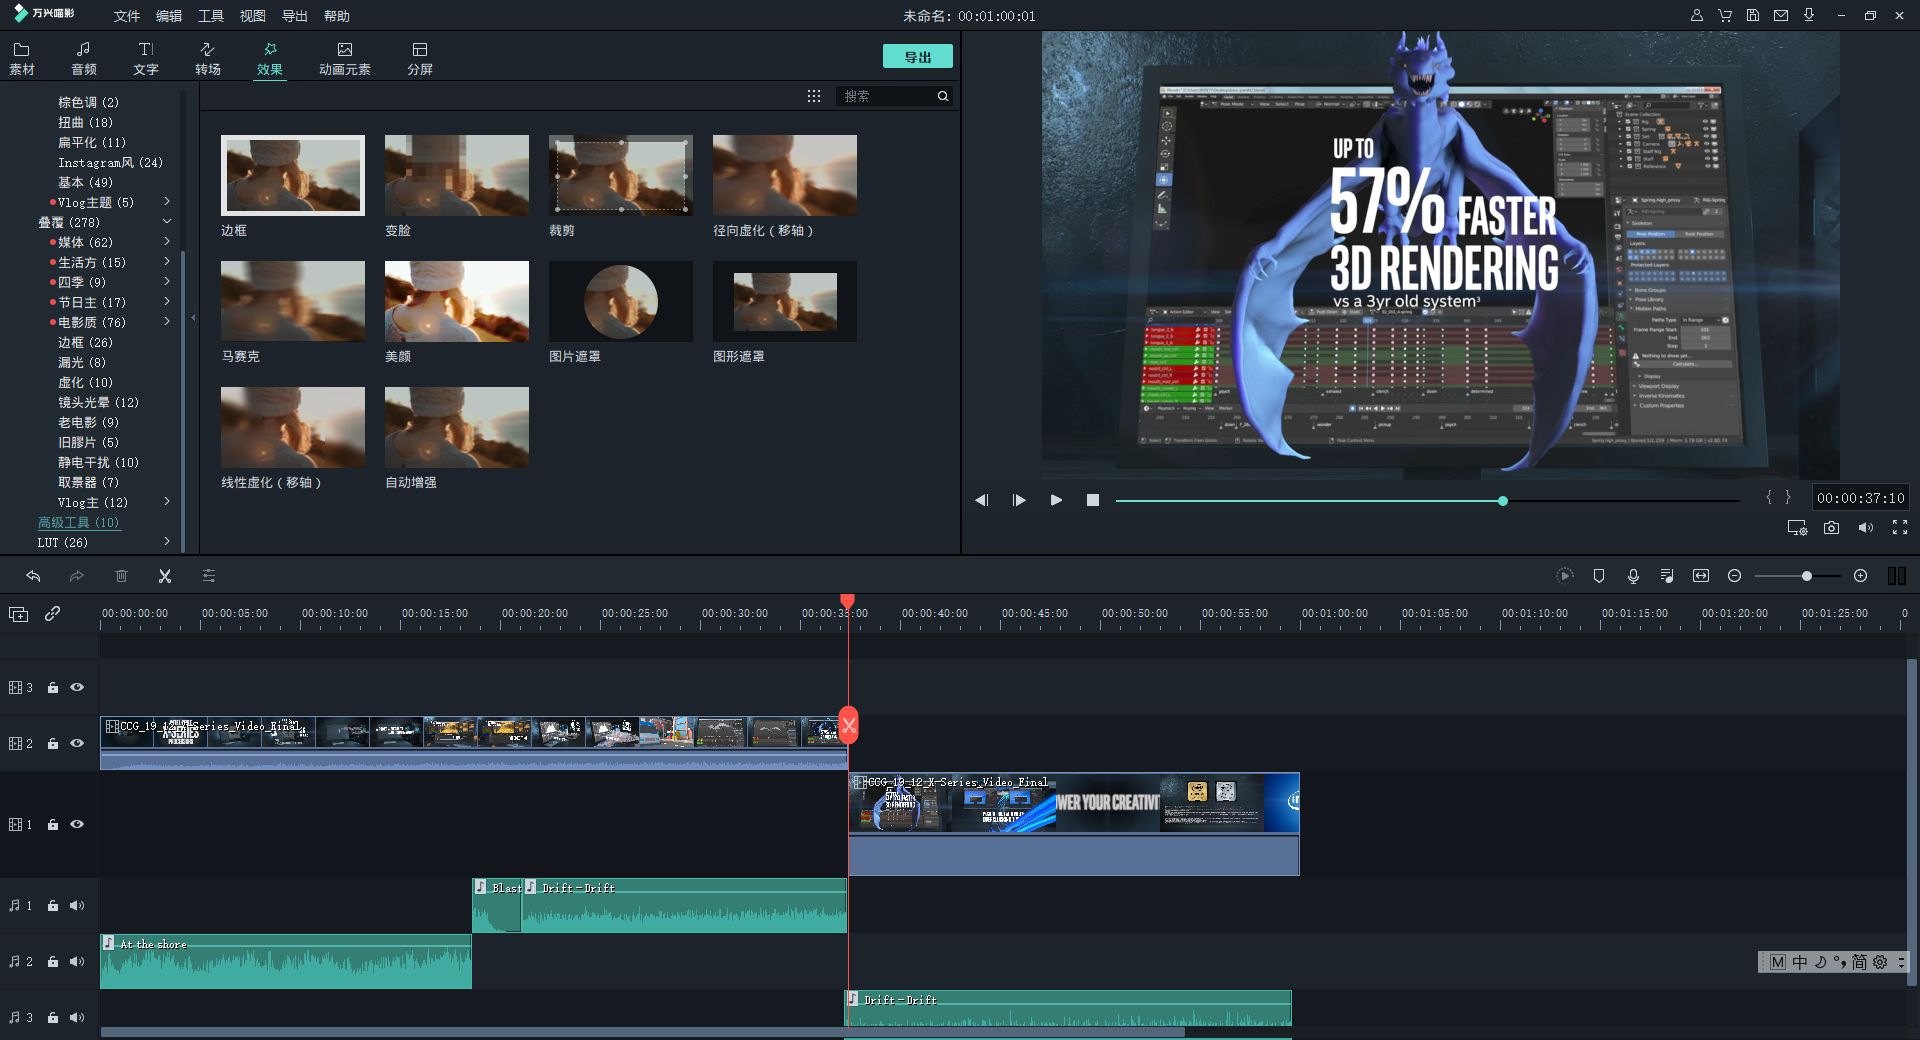Switch to the 分屏 tab

coord(420,59)
